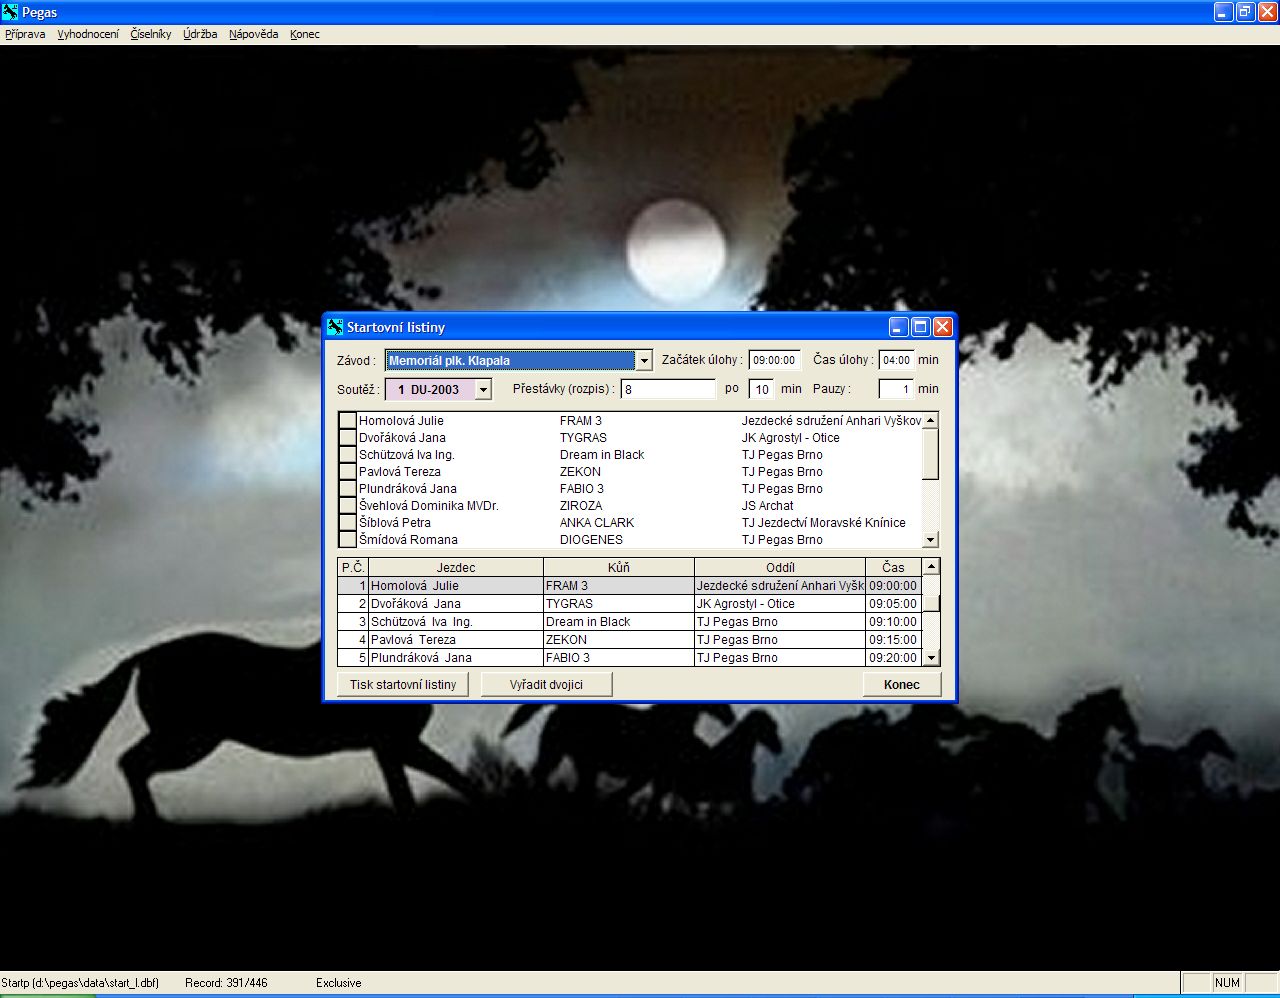Click the Startovní listiny dialog icon
Screen dimensions: 1280x998
[x=335, y=327]
